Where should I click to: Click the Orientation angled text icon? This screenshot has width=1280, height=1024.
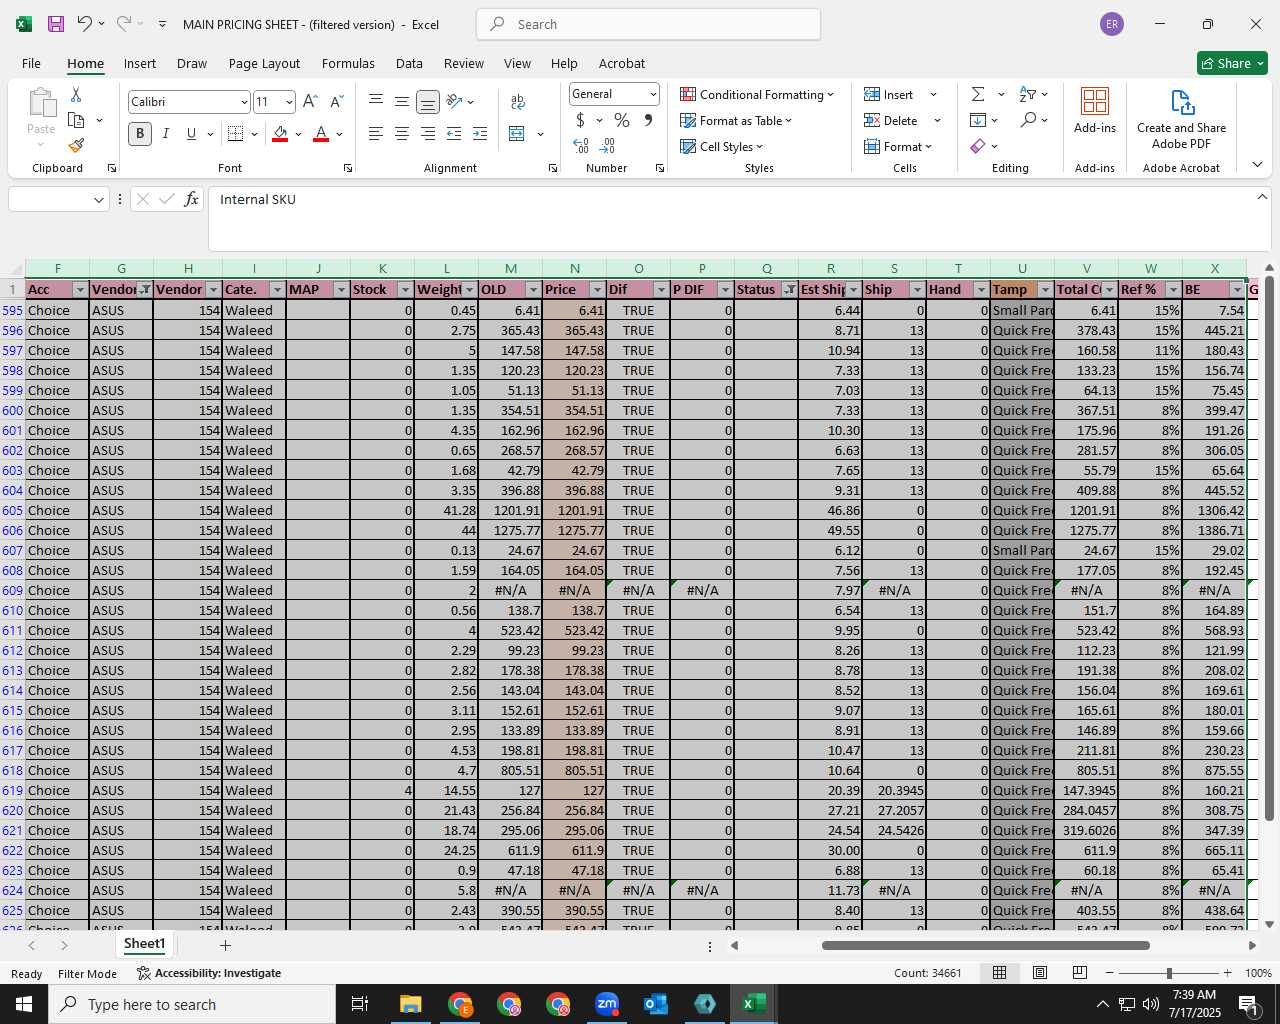[455, 102]
